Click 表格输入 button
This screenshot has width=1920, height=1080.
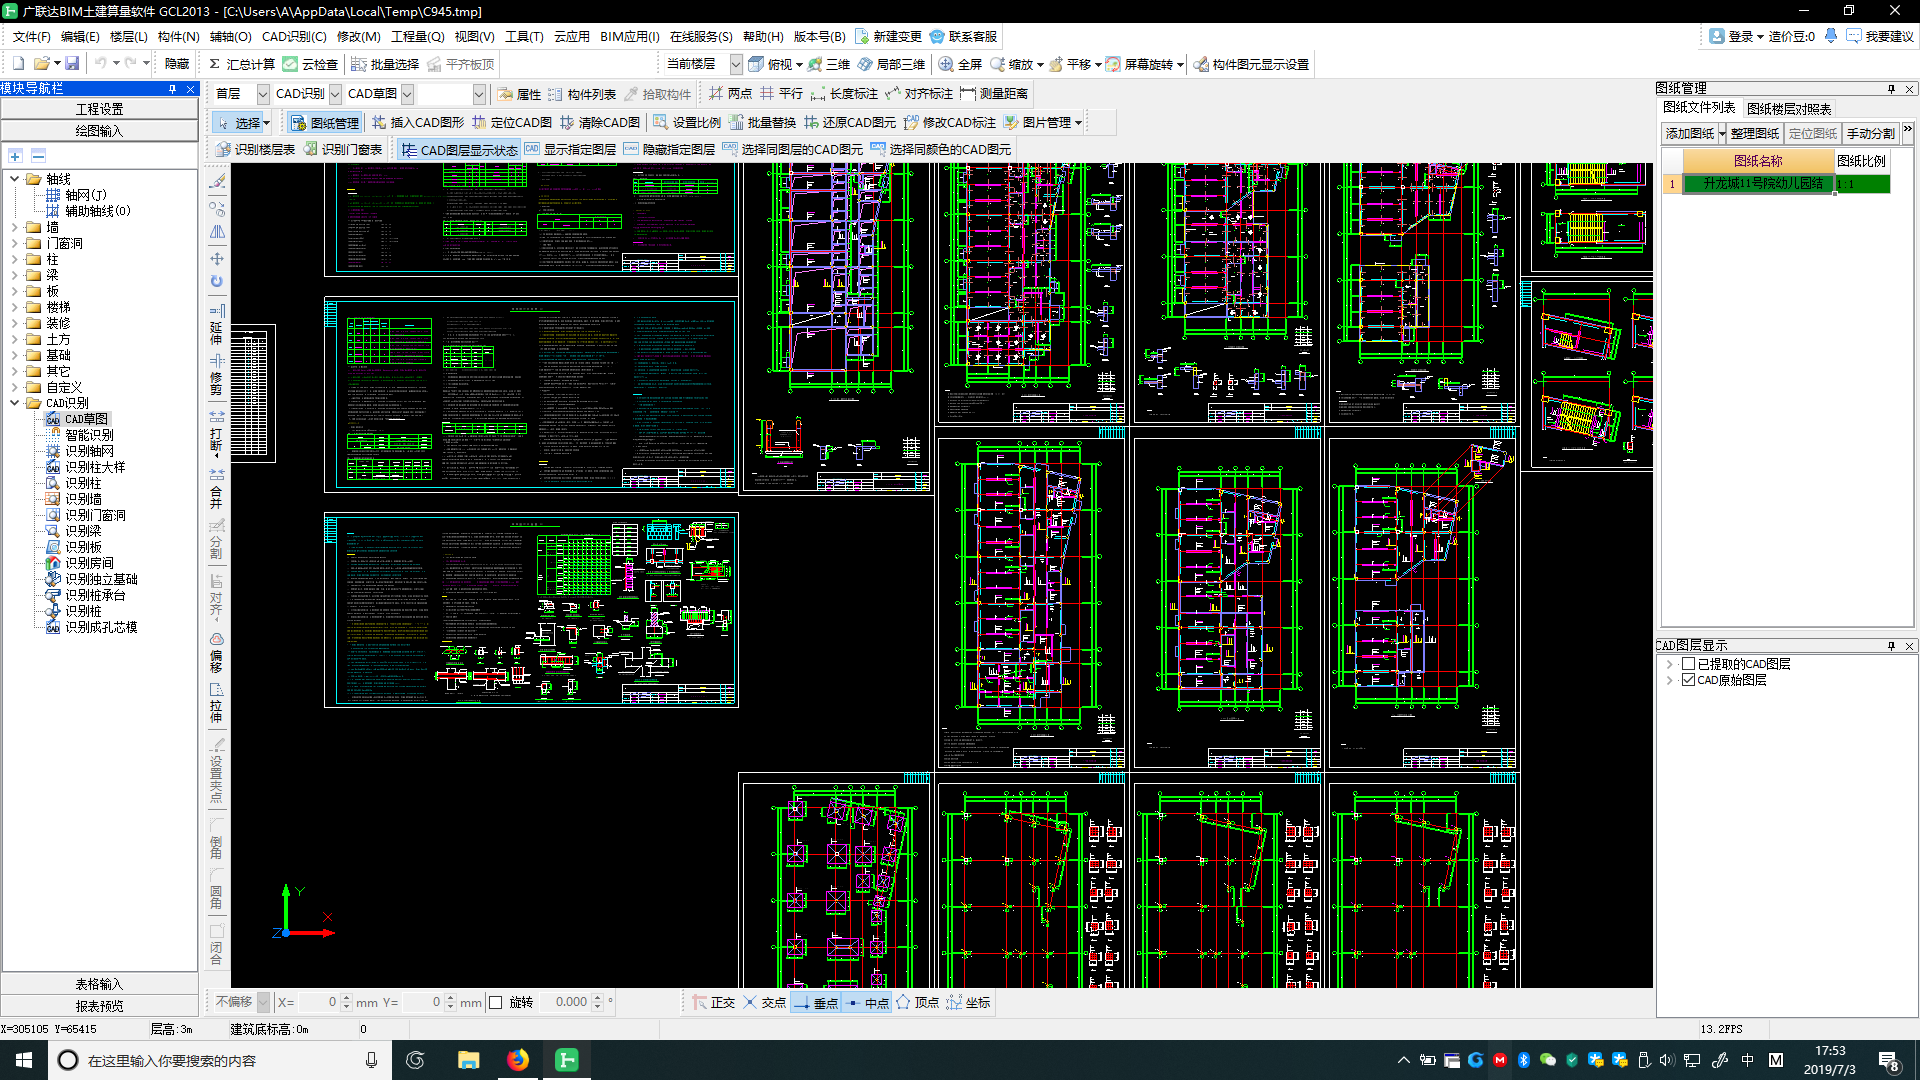99,984
